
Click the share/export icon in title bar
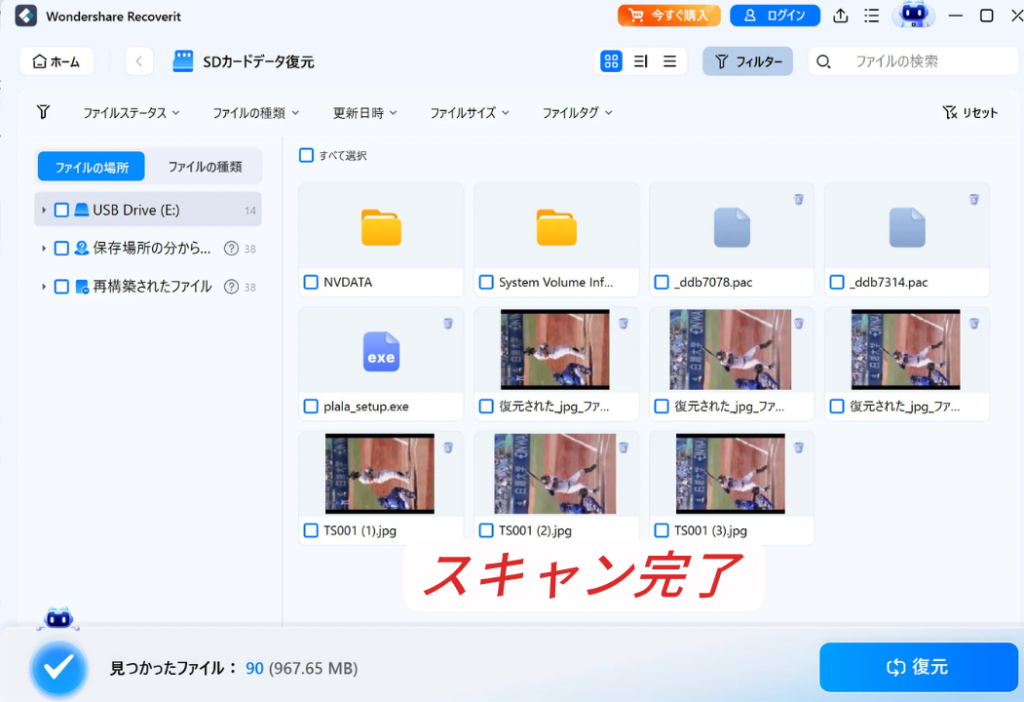(841, 16)
